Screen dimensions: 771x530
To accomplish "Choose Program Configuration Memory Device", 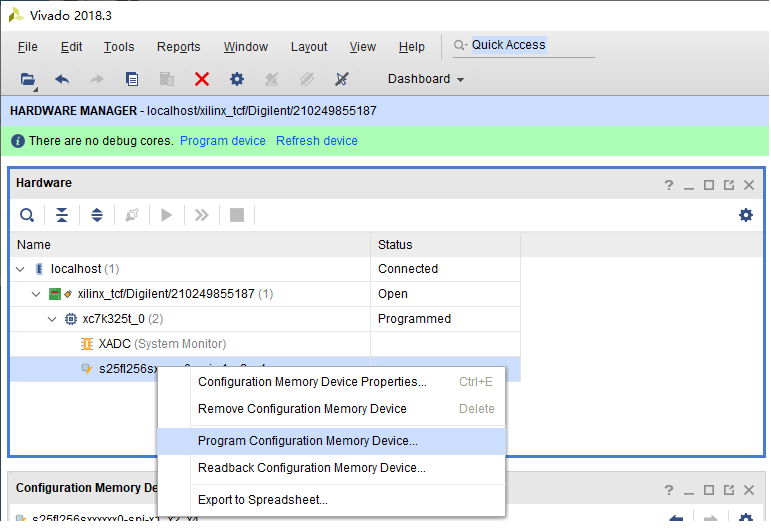I will (x=331, y=441).
